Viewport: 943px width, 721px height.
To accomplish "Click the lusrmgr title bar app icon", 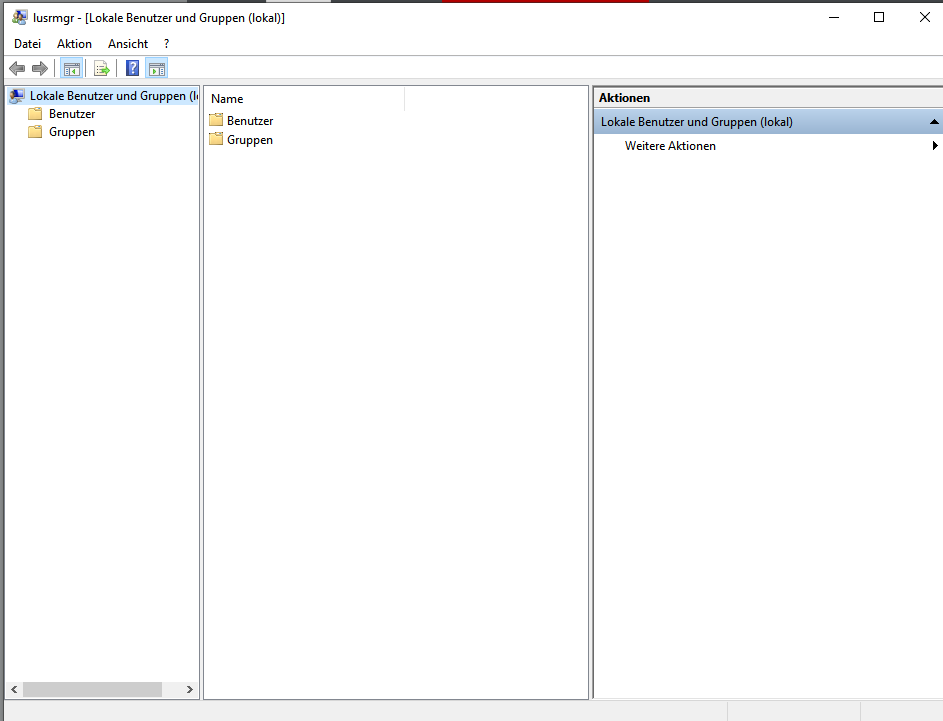I will coord(19,17).
